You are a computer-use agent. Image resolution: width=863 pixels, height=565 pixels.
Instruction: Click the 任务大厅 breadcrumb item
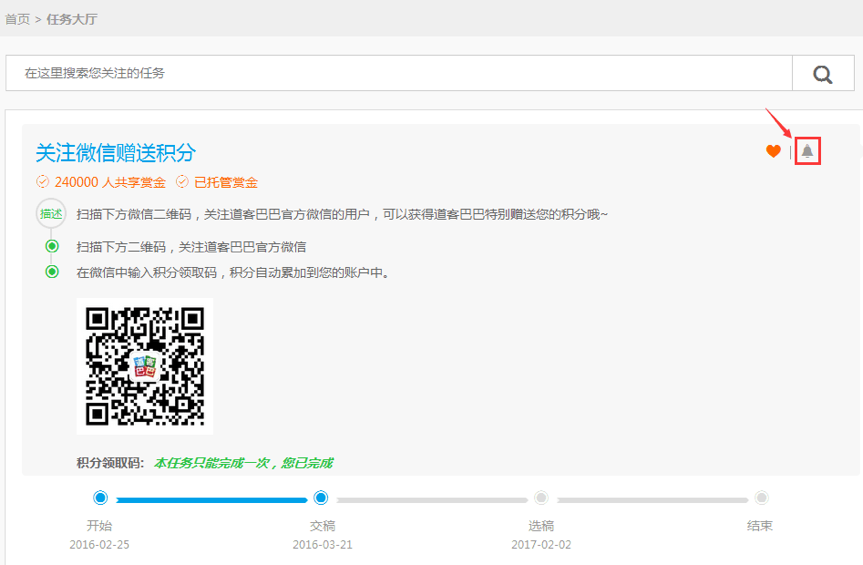click(72, 19)
